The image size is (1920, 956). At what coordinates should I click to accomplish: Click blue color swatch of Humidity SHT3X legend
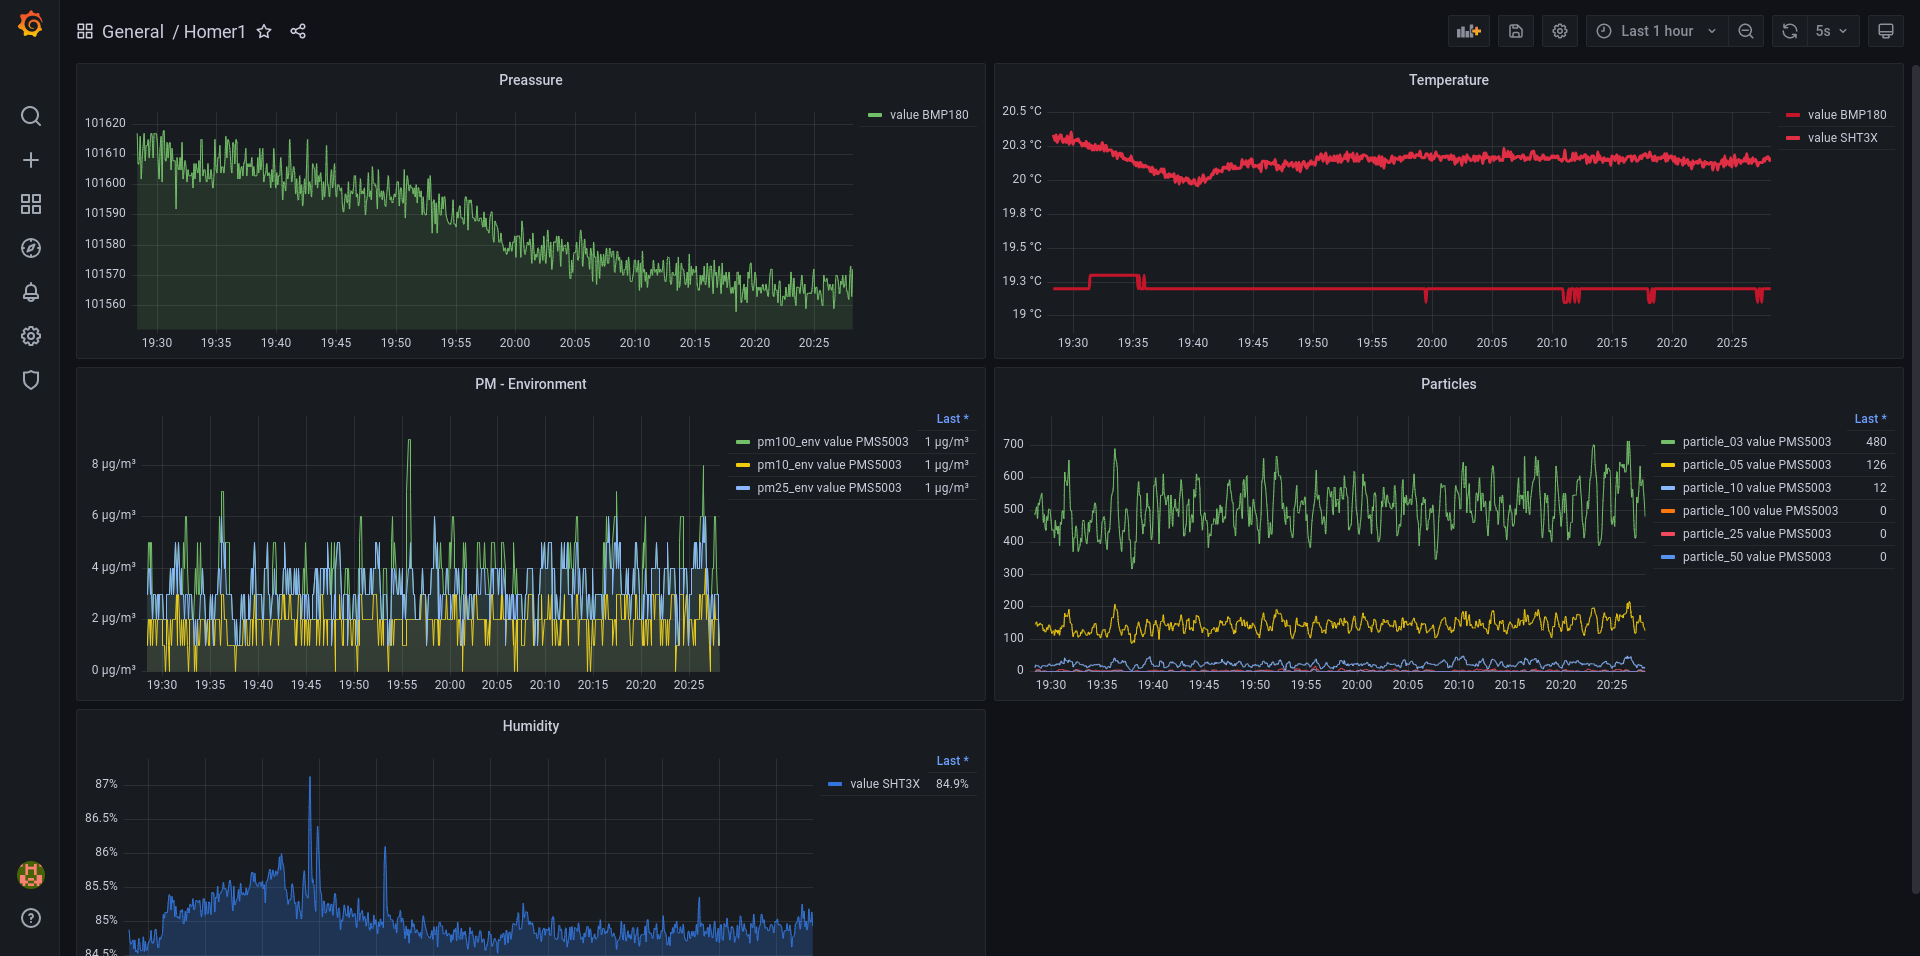[x=836, y=784]
